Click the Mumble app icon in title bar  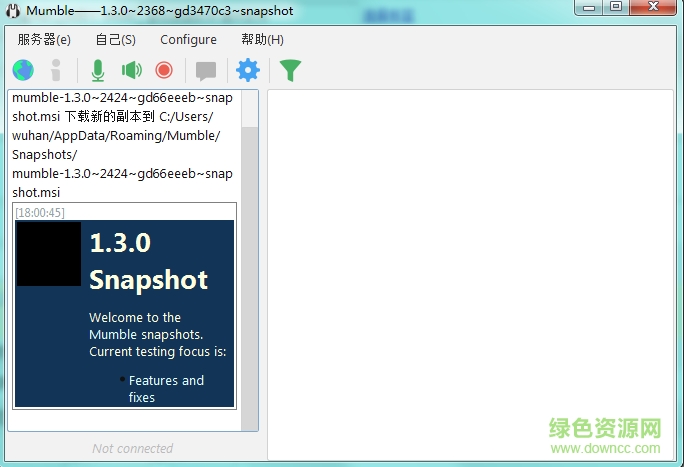tap(13, 9)
